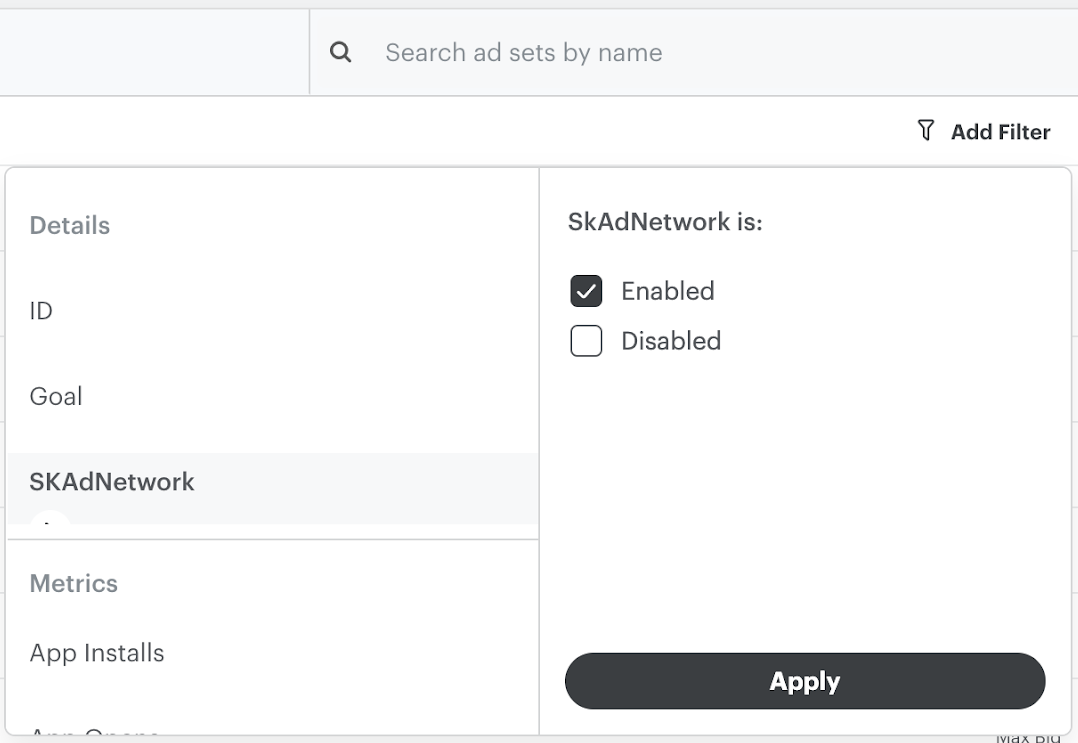
Task: Choose the Goal filter option
Action: (x=56, y=396)
